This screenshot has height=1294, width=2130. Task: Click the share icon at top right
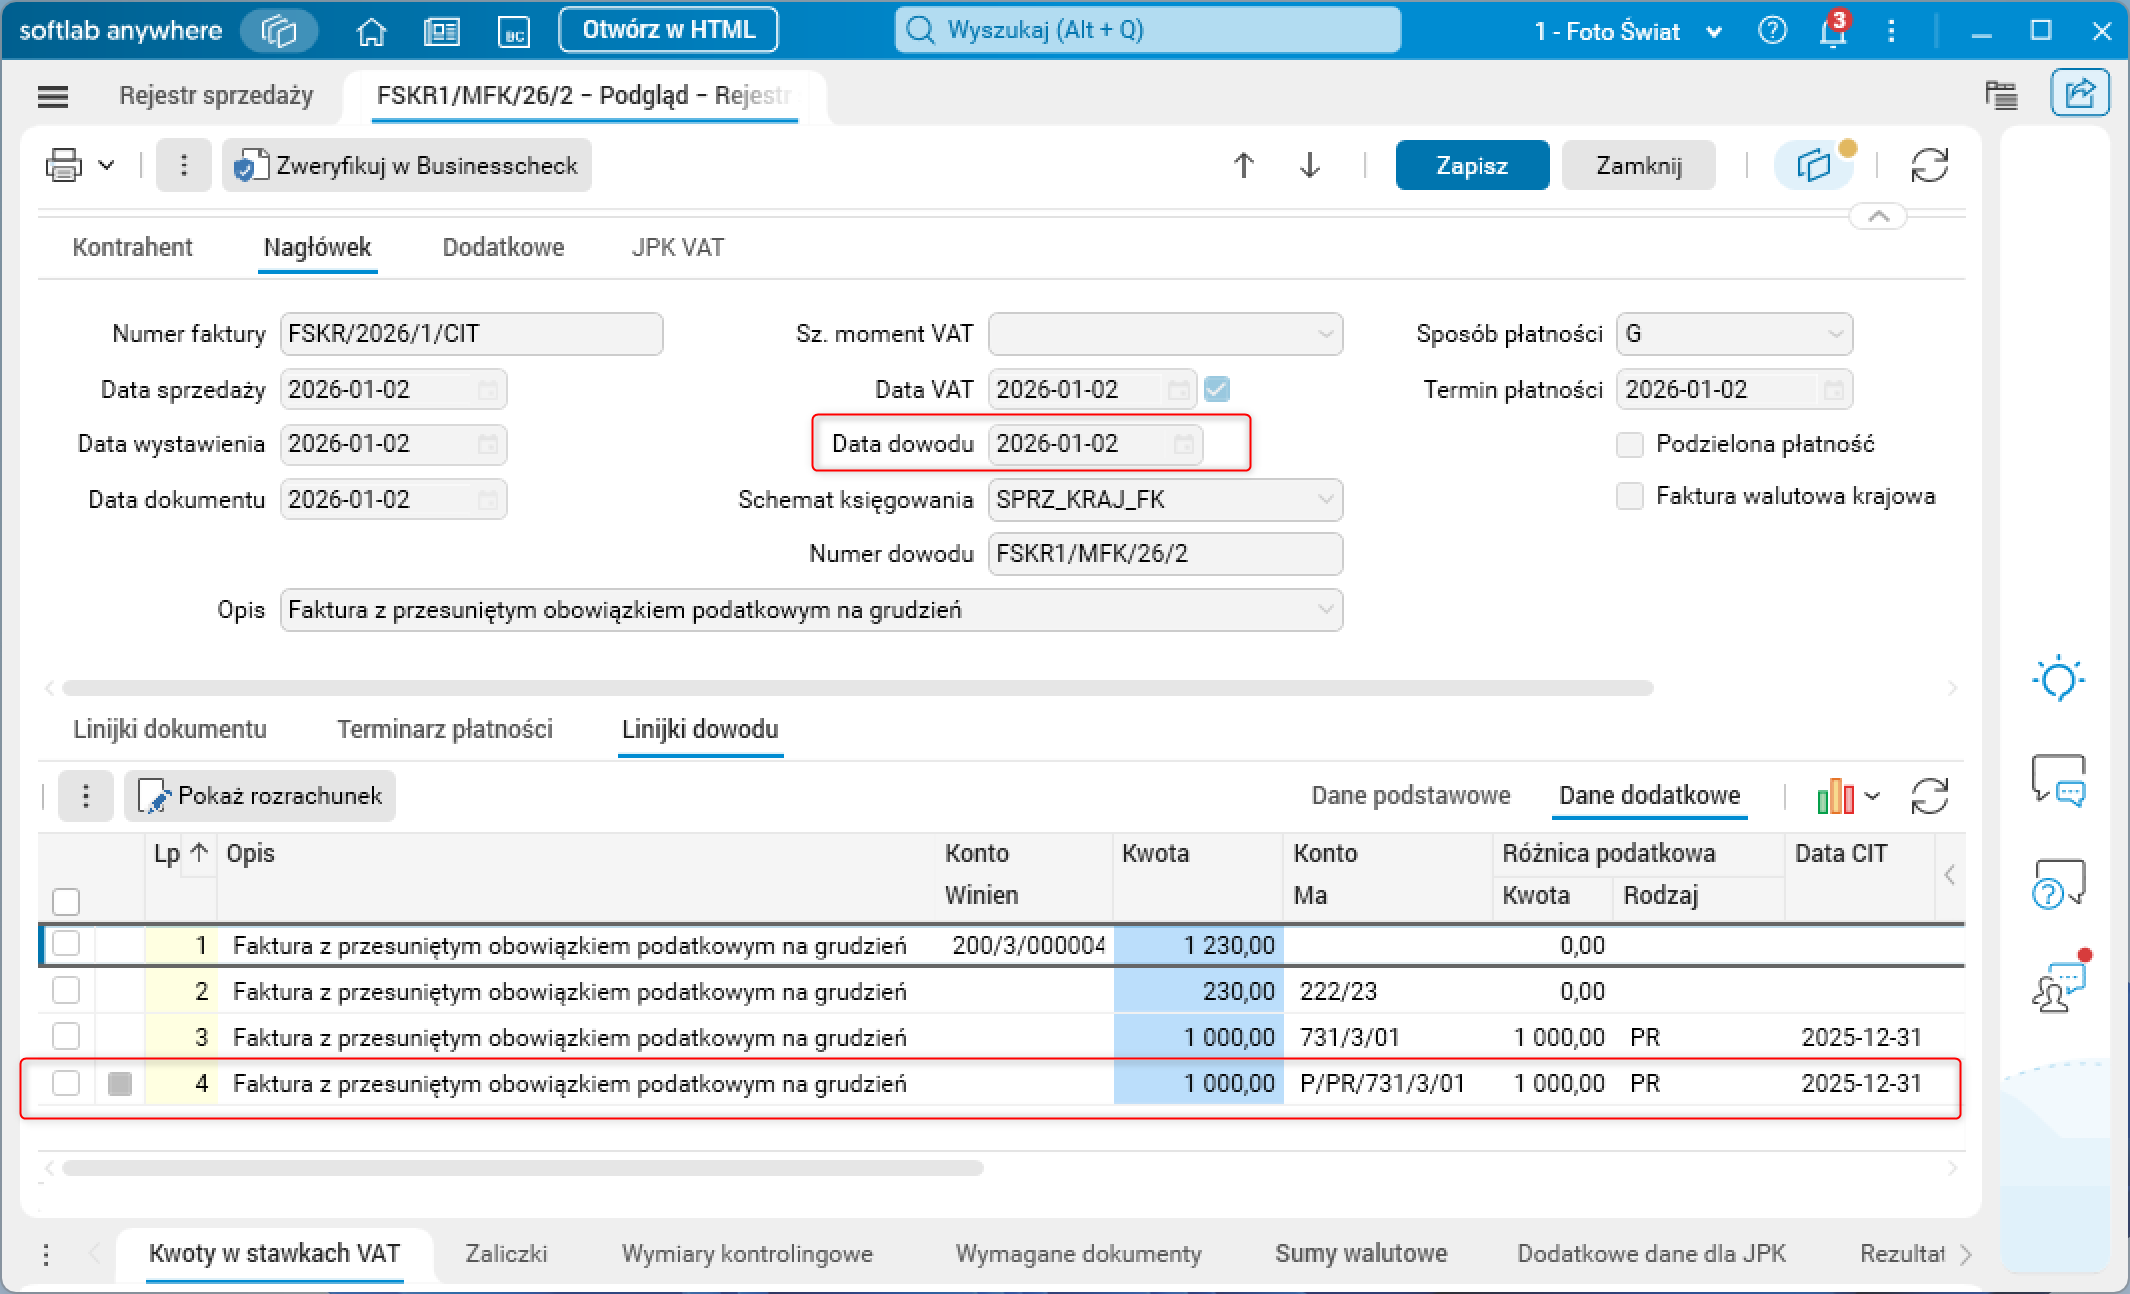tap(2079, 94)
